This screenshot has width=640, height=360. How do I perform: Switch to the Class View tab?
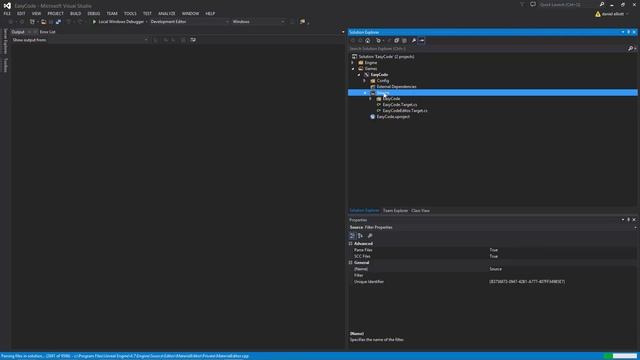[420, 211]
